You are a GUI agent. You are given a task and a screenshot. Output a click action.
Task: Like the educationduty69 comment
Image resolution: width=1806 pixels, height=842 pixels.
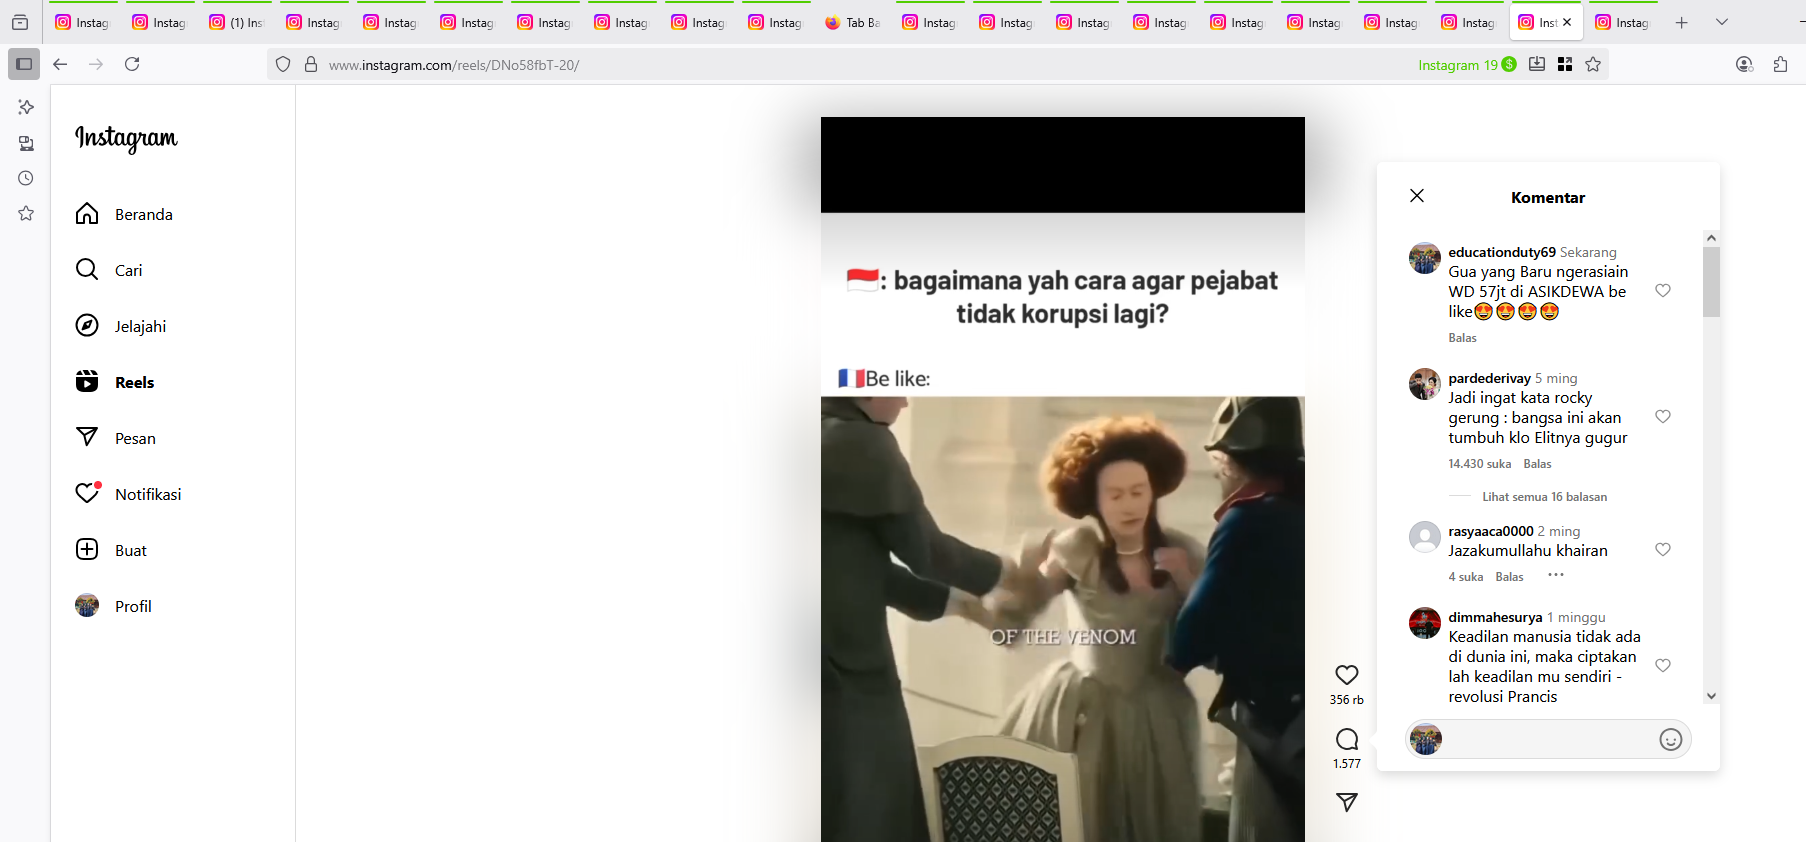point(1663,291)
